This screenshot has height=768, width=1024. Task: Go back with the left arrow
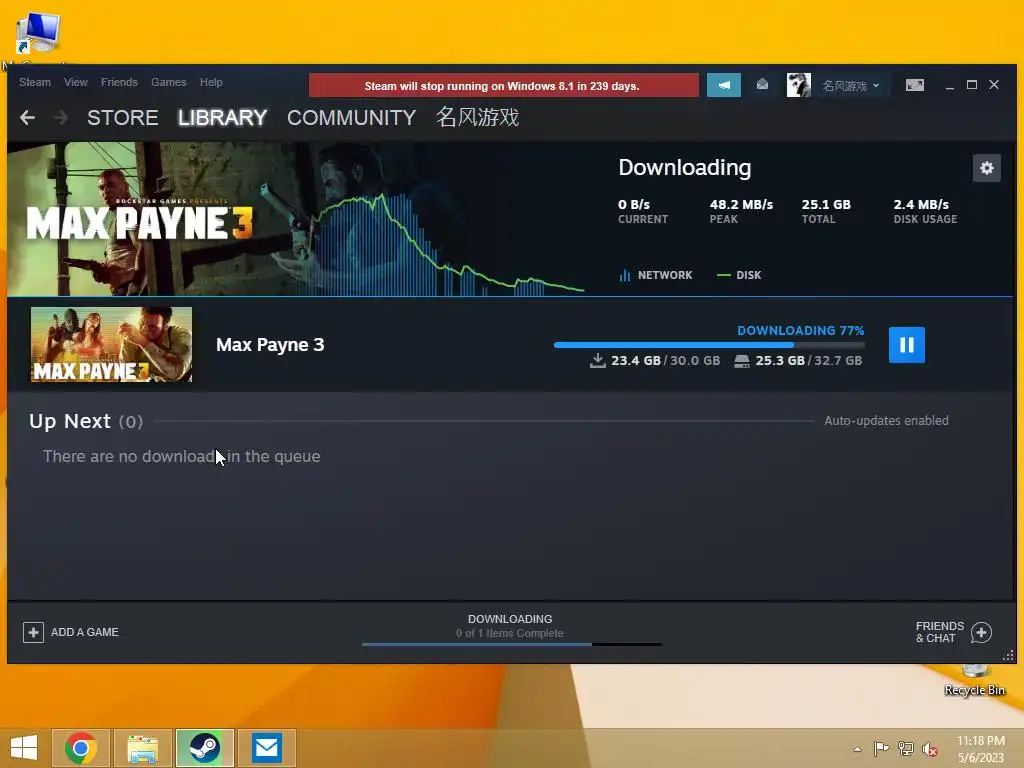(27, 118)
